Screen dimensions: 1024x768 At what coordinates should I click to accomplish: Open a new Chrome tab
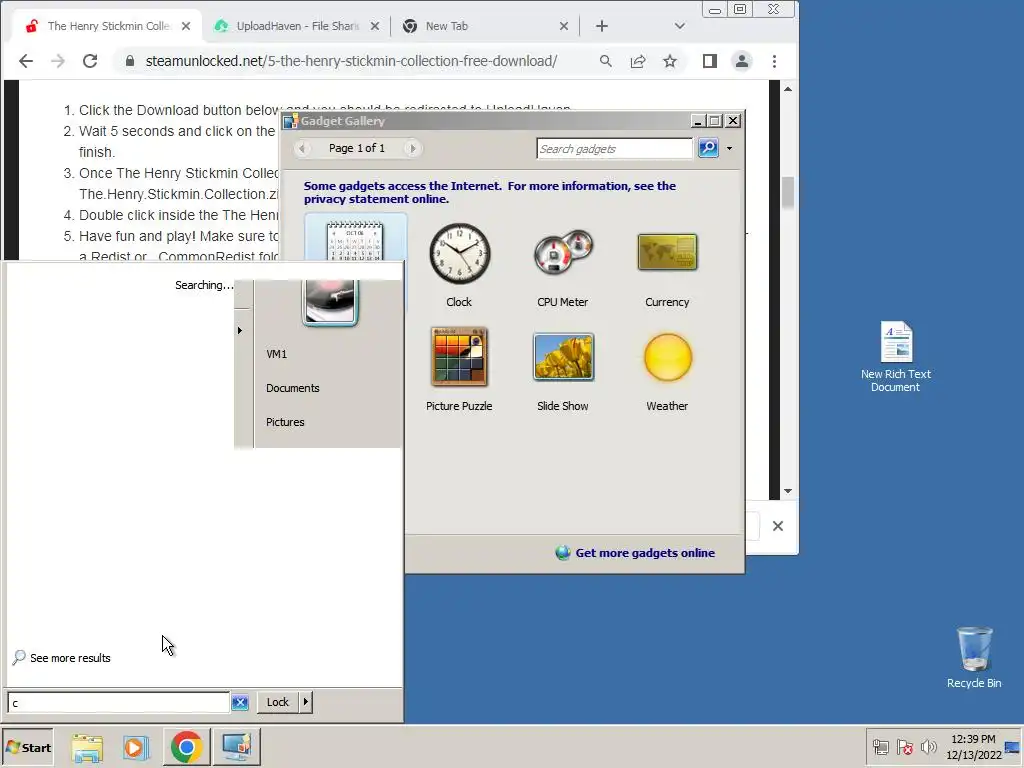(x=602, y=26)
